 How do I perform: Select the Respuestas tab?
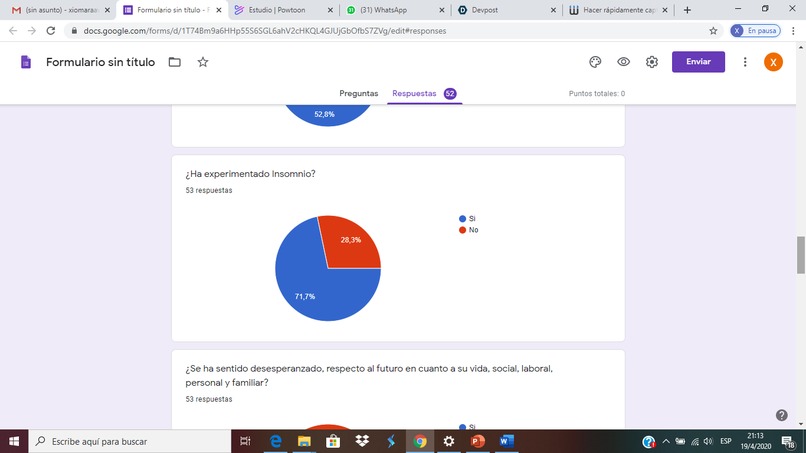coord(424,94)
